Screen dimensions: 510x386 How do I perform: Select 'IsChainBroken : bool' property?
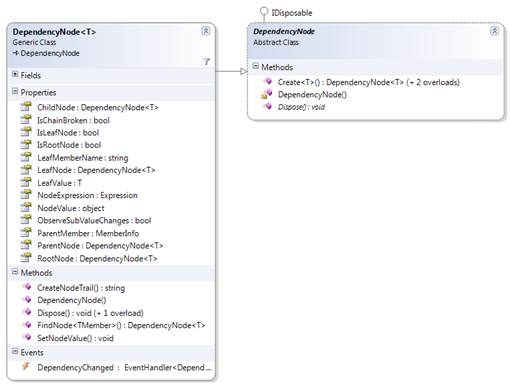pyautogui.click(x=73, y=120)
